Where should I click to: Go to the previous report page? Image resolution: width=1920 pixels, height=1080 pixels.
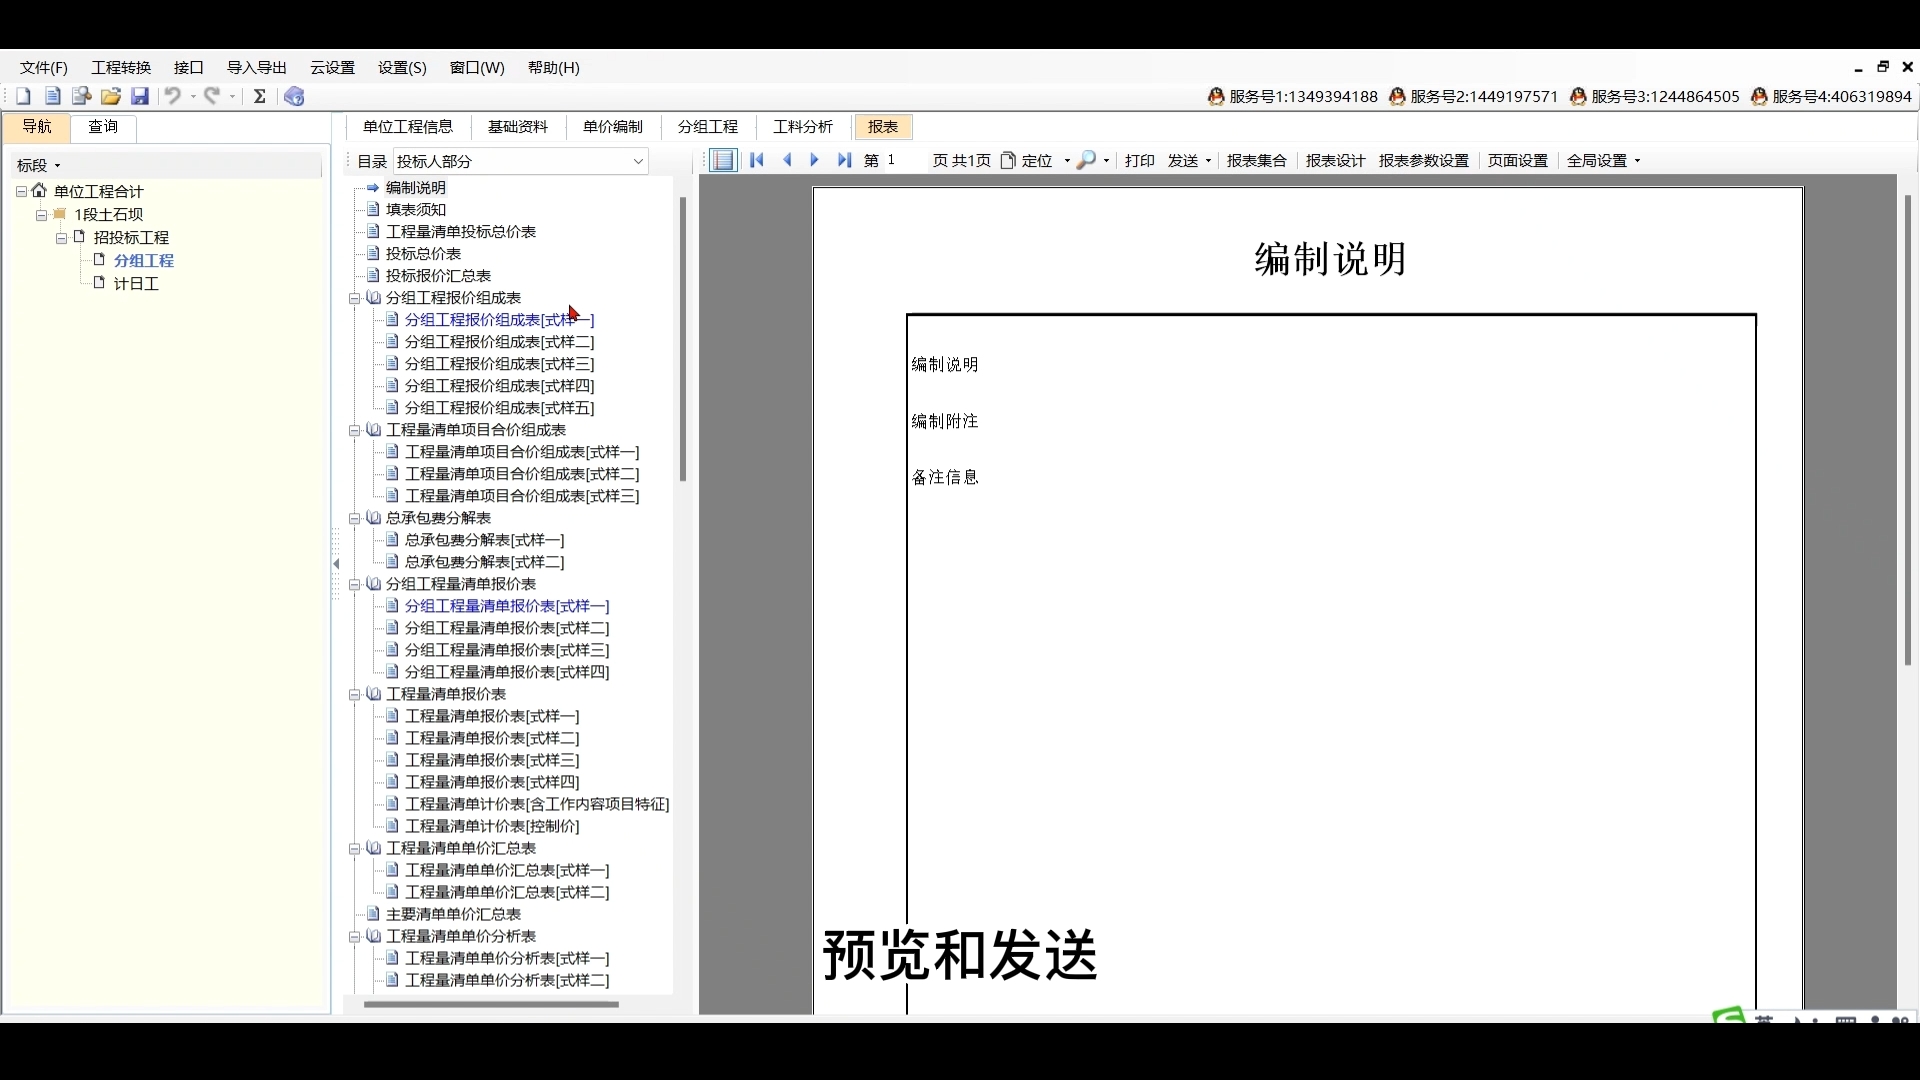pyautogui.click(x=788, y=160)
